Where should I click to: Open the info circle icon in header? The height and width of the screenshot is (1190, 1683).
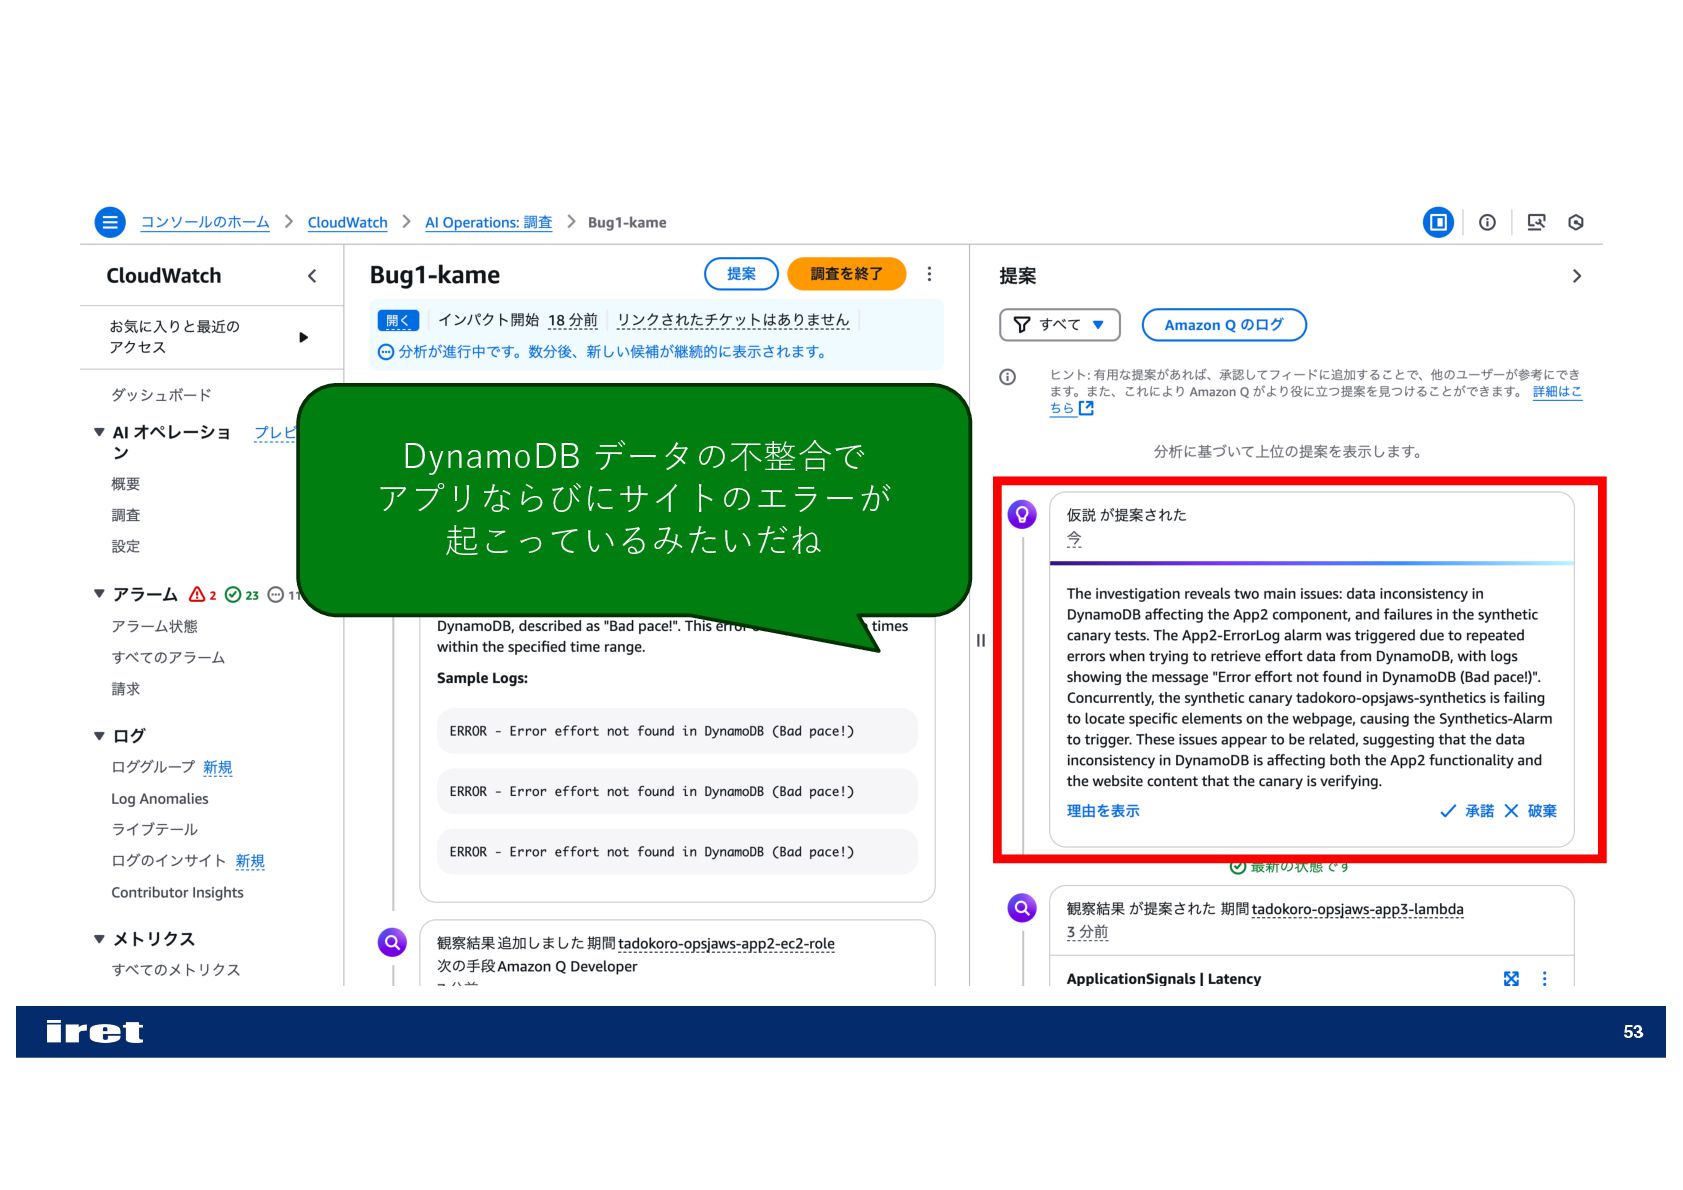pos(1487,222)
